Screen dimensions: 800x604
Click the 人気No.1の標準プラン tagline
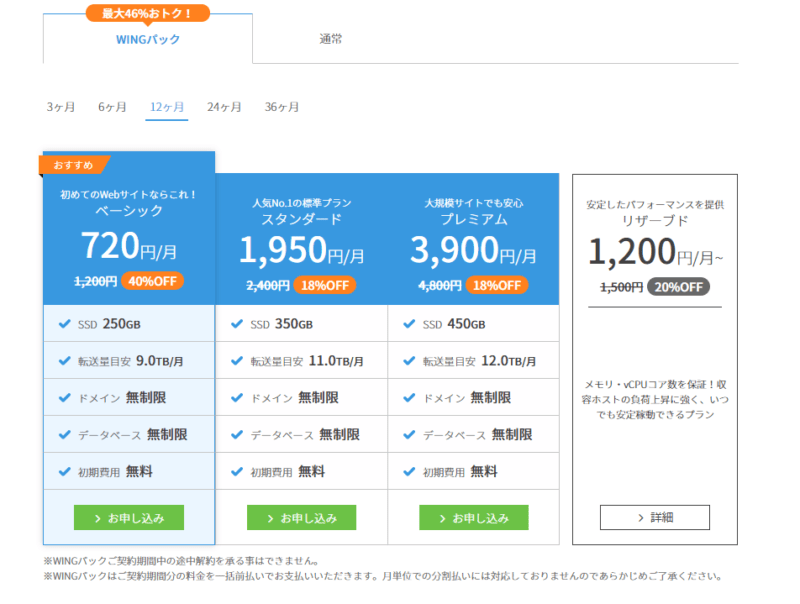(302, 203)
